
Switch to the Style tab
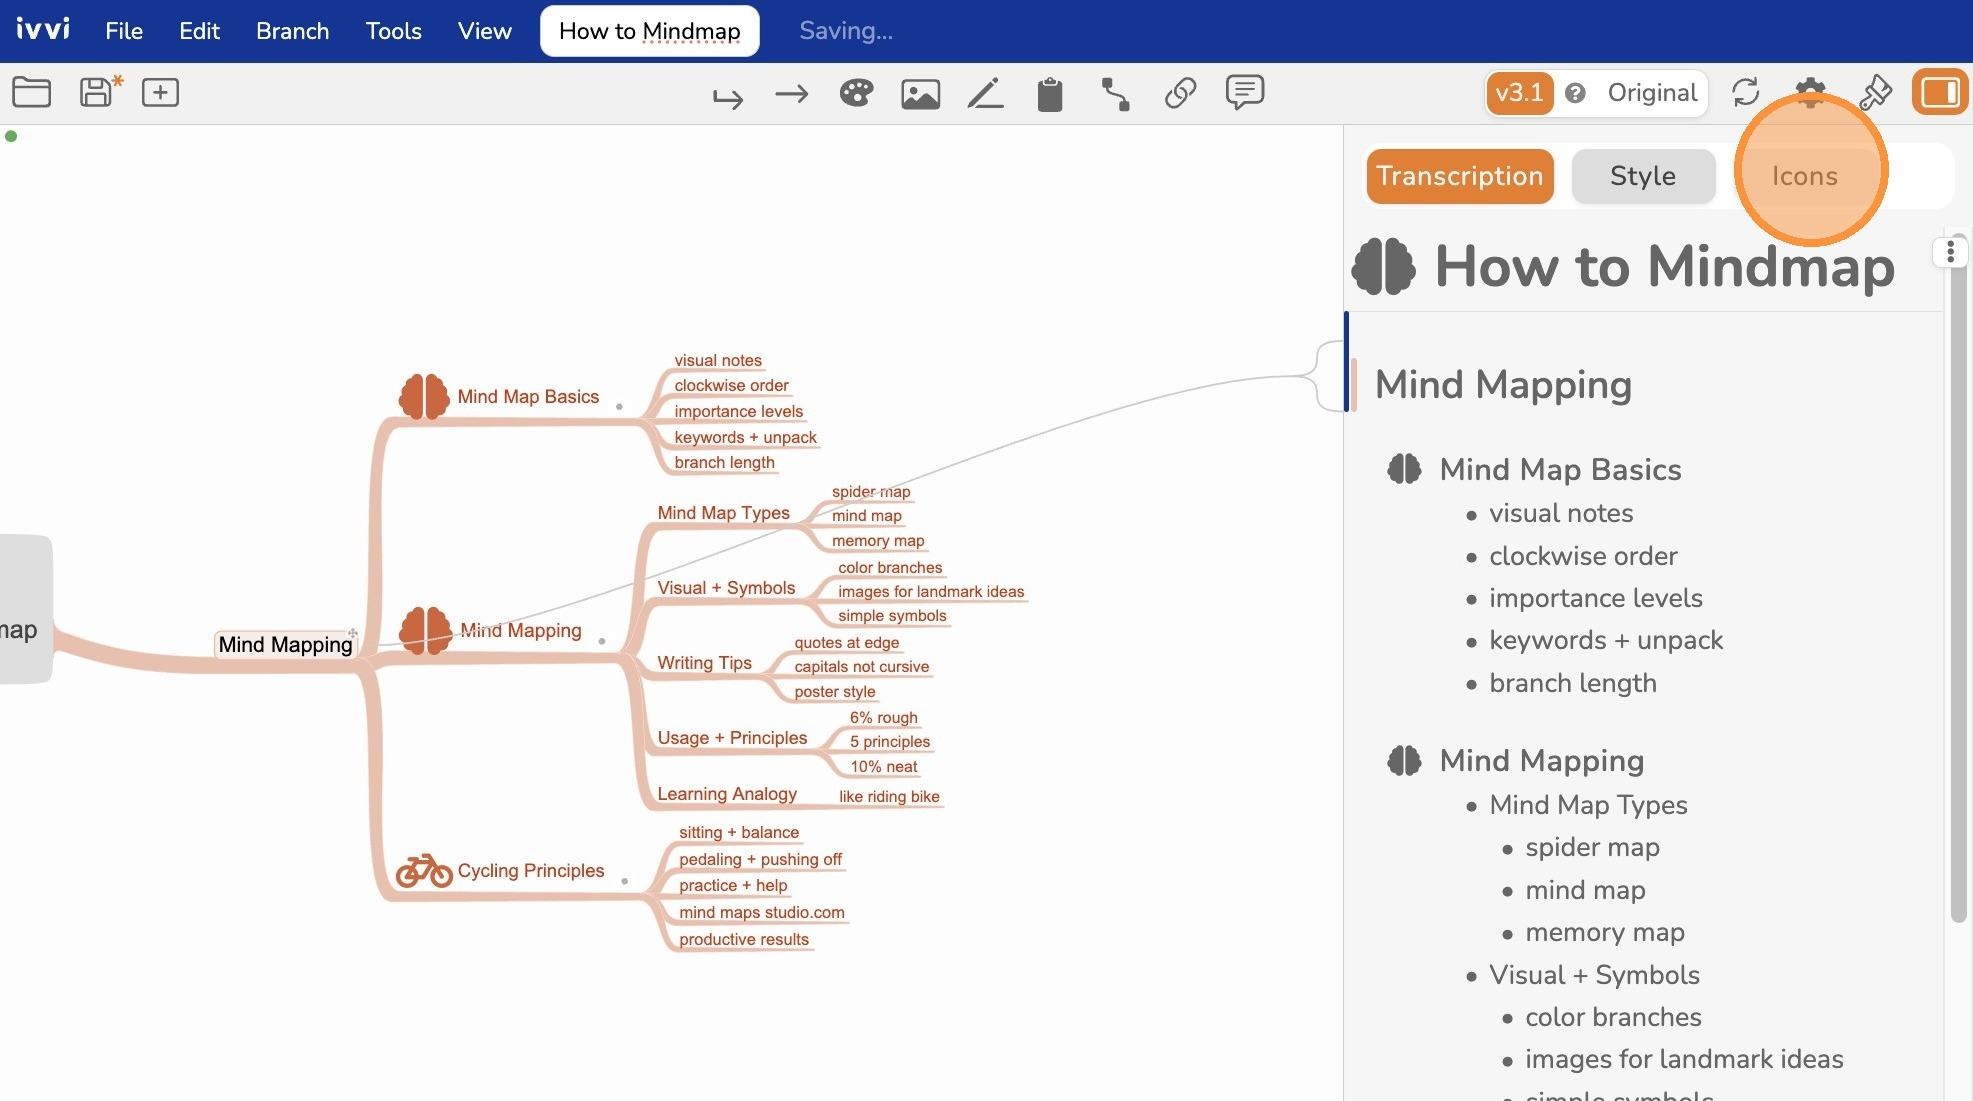pos(1643,176)
